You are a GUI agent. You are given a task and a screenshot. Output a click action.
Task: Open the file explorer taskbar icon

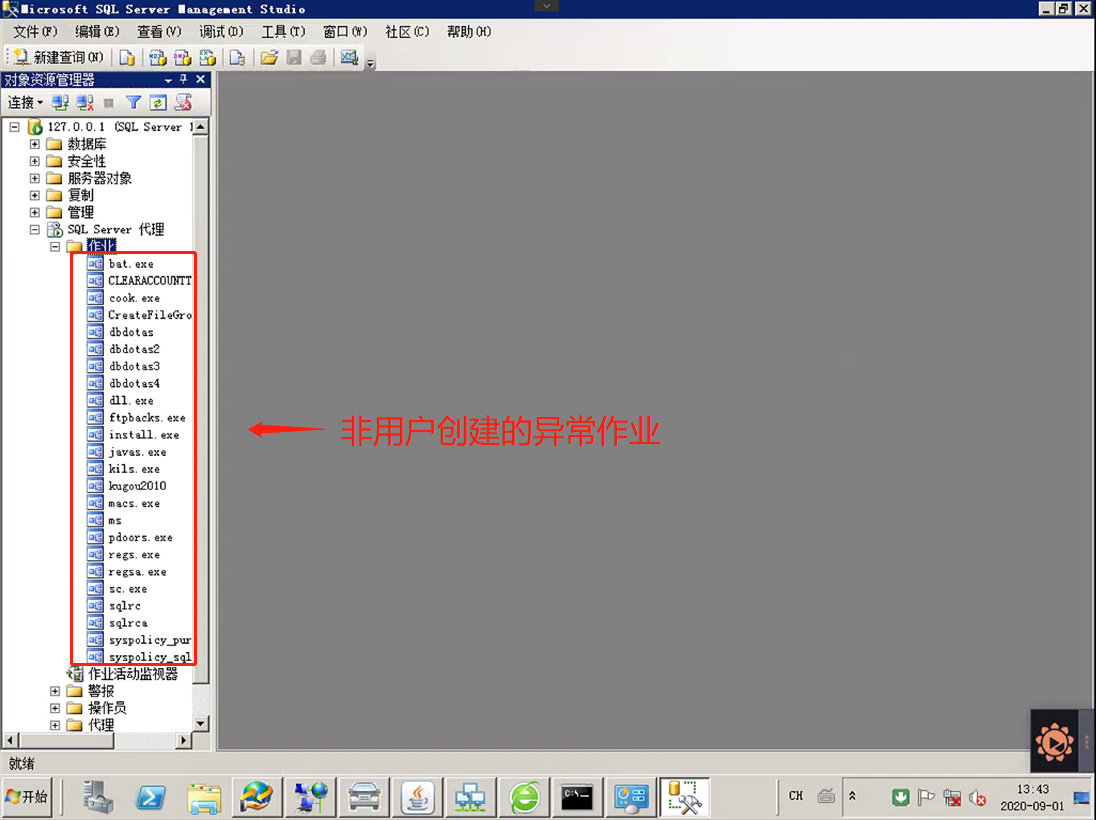click(x=204, y=798)
